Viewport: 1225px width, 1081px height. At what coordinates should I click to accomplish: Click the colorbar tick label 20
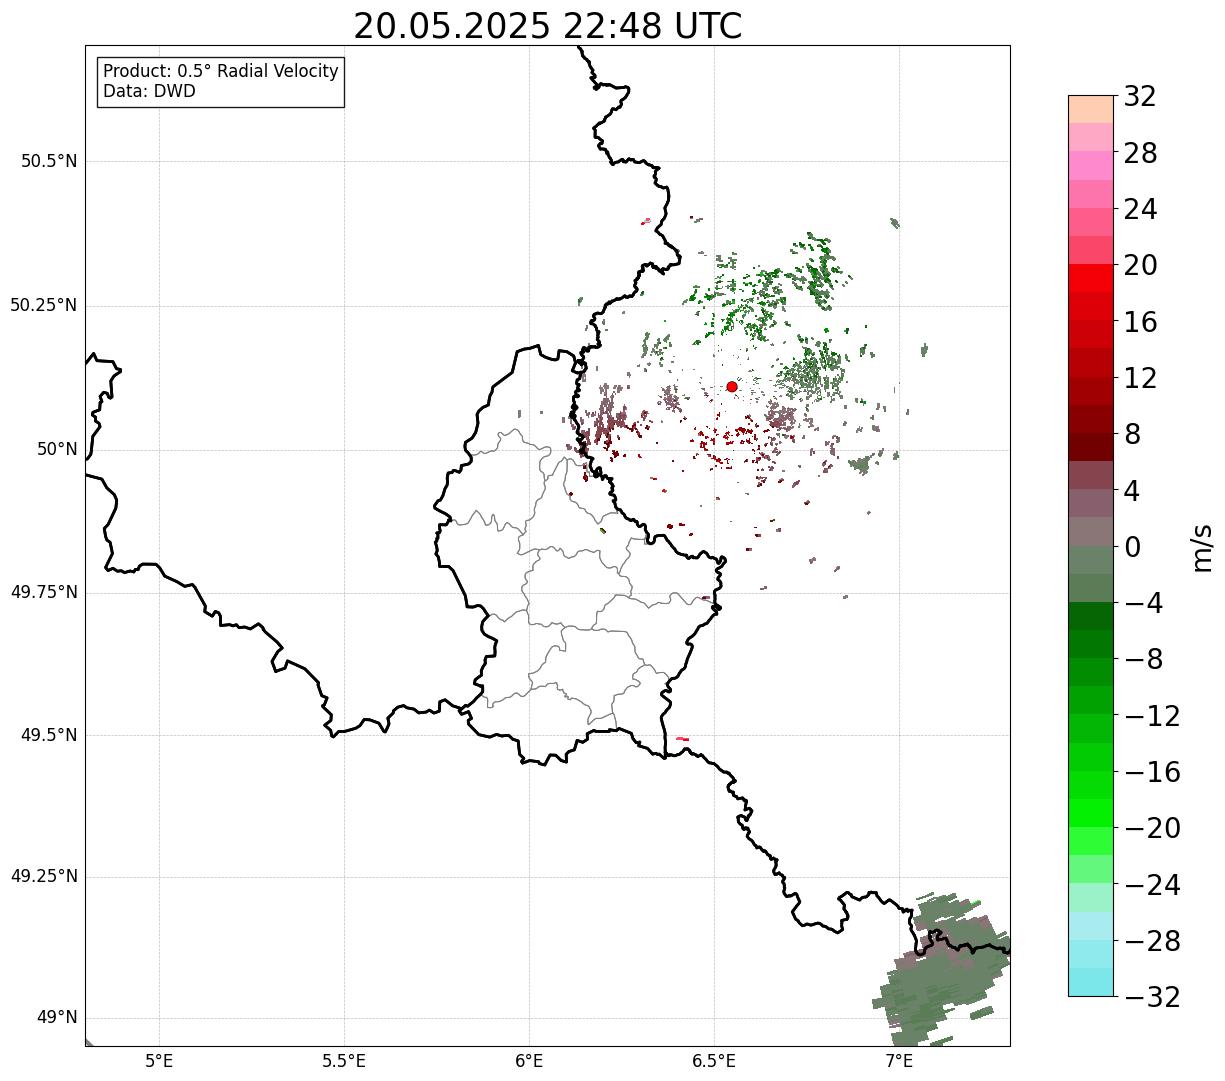[1140, 265]
